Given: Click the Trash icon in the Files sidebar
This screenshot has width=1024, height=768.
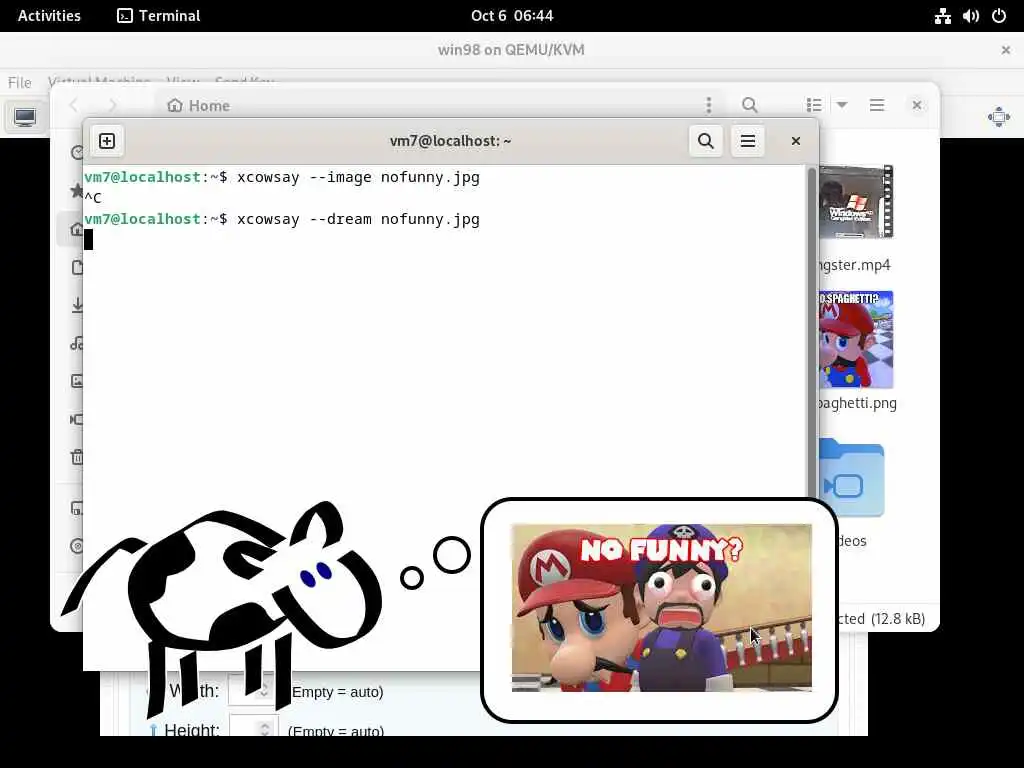Looking at the screenshot, I should pos(77,457).
